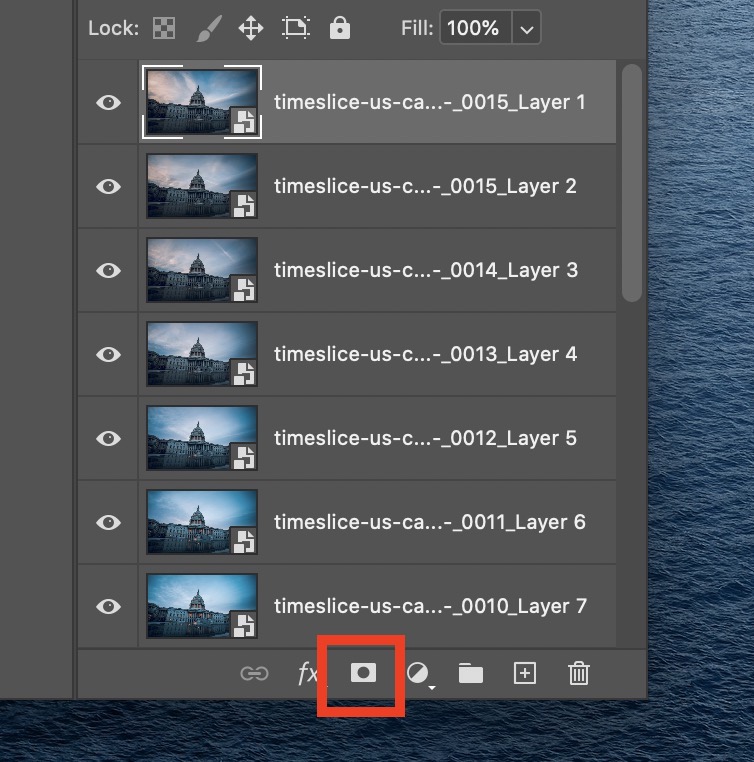Click the Layer 2 thumbnail
Image resolution: width=754 pixels, height=762 pixels.
click(x=202, y=186)
